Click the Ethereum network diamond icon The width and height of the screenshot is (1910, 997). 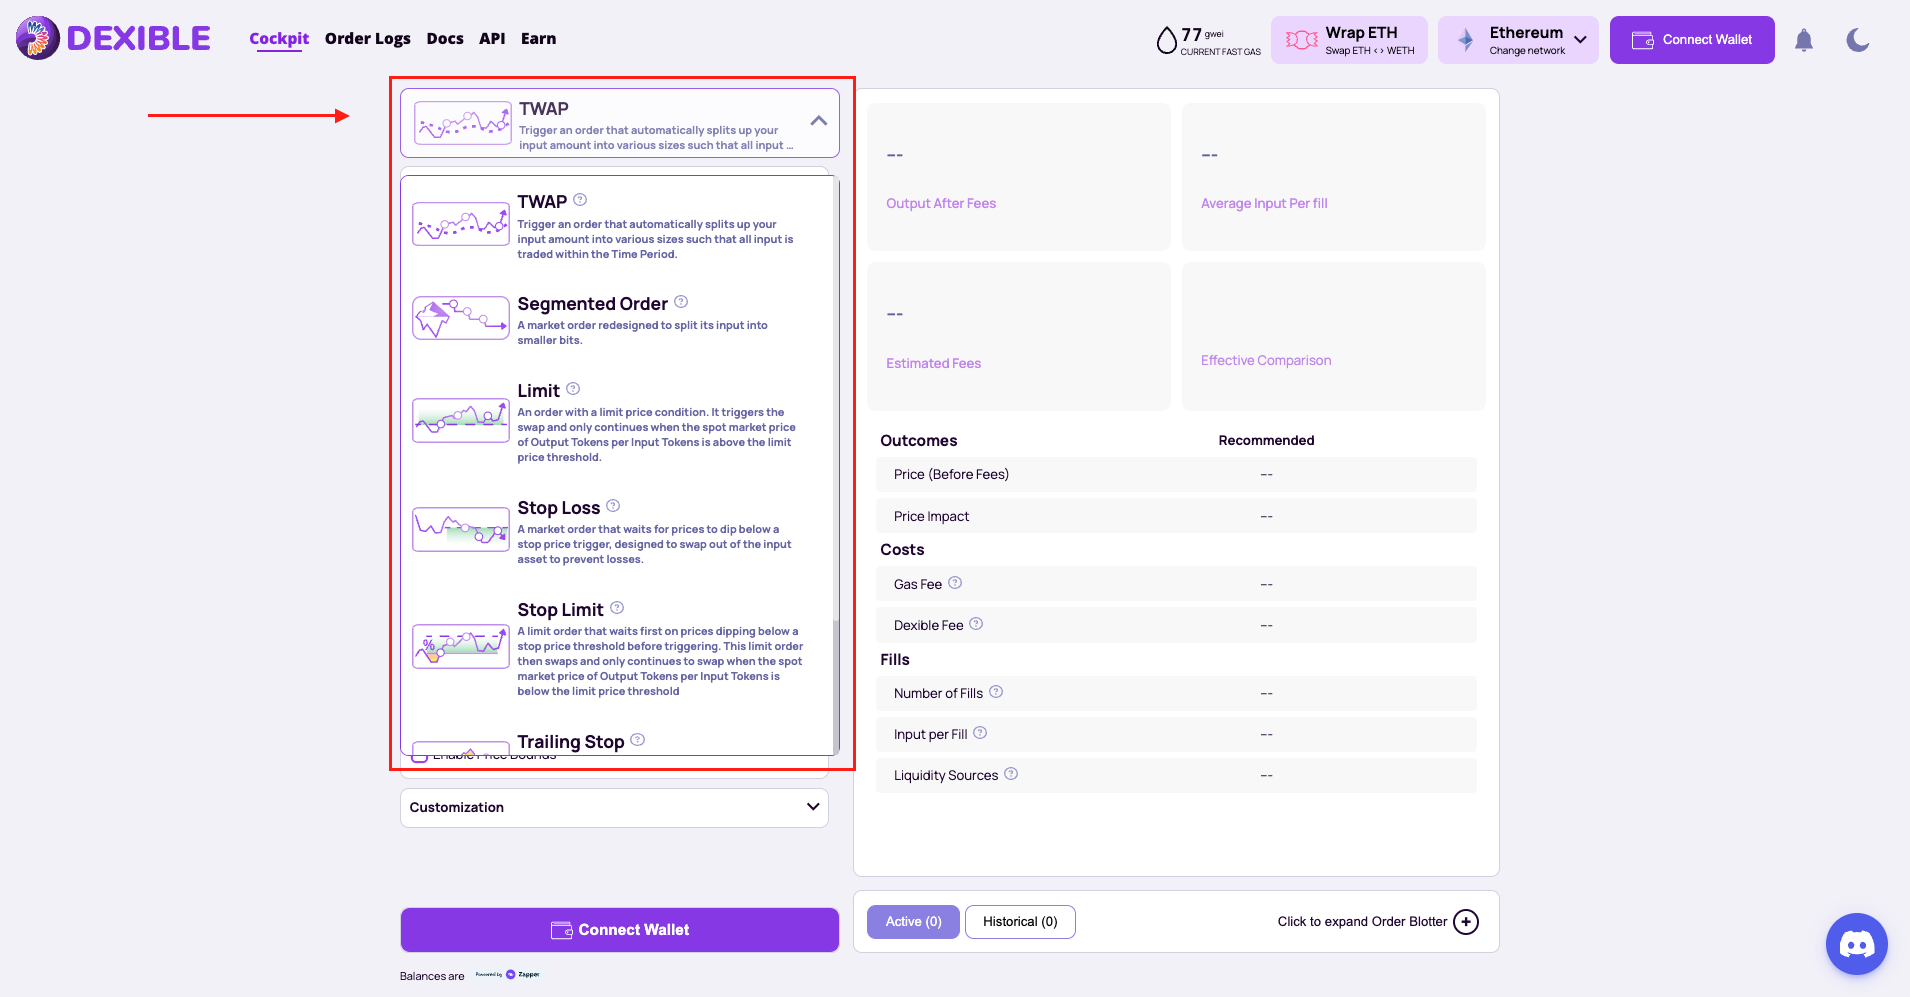pyautogui.click(x=1465, y=40)
